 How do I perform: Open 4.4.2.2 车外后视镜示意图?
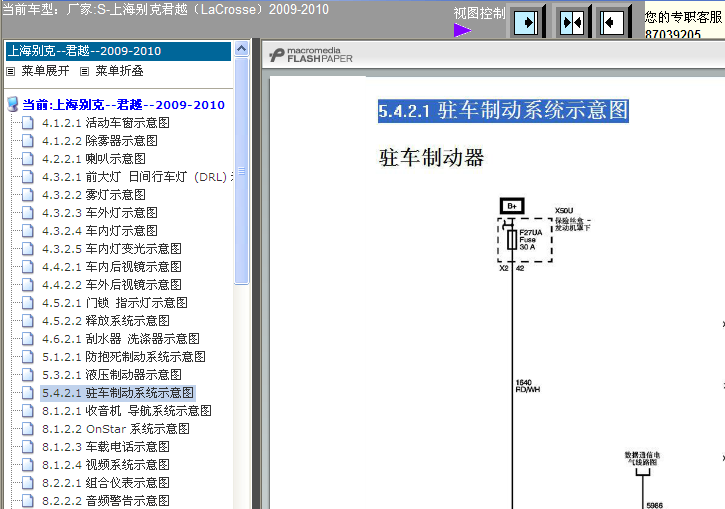[111, 285]
